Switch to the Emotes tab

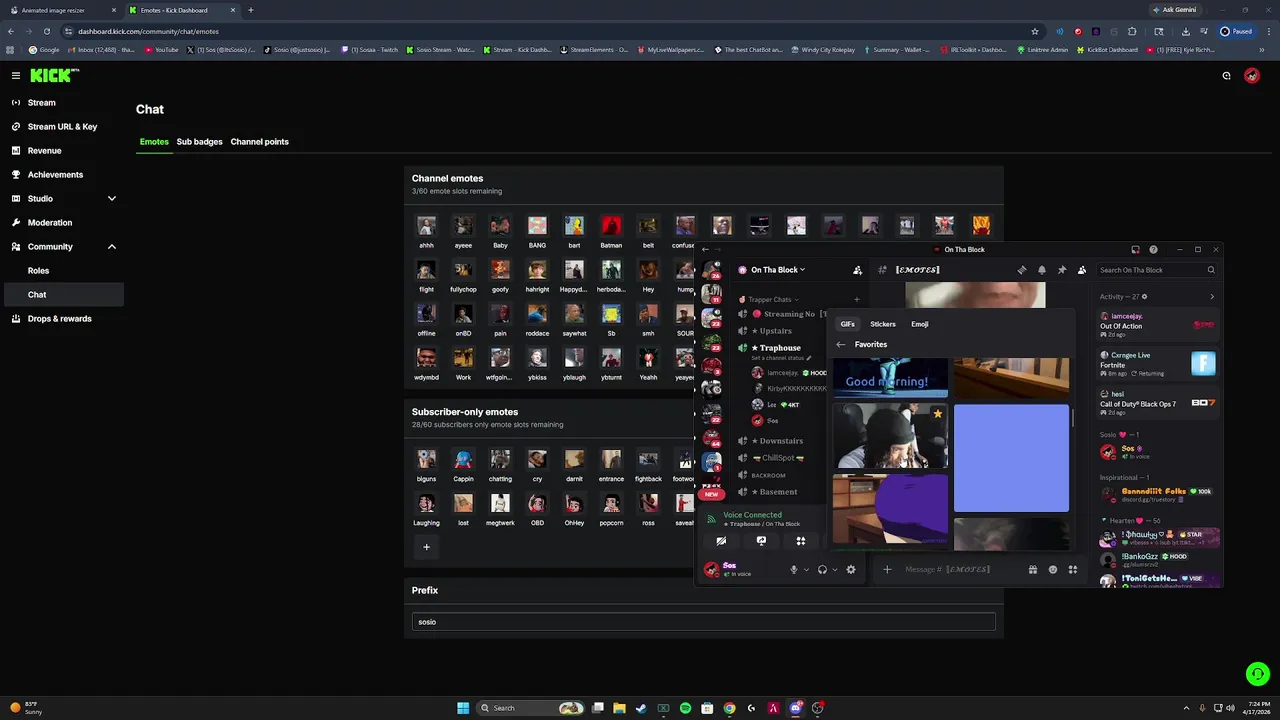(x=154, y=142)
